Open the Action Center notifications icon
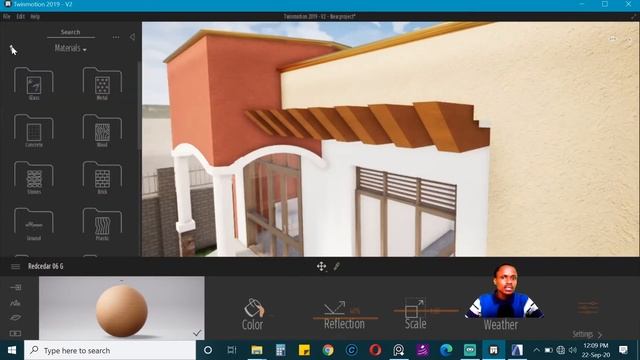 pyautogui.click(x=623, y=350)
